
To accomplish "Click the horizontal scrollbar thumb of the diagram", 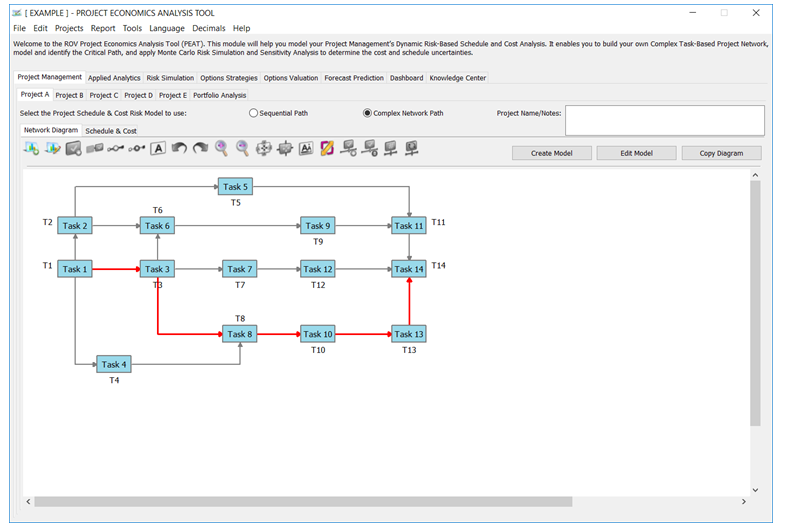I will 303,501.
